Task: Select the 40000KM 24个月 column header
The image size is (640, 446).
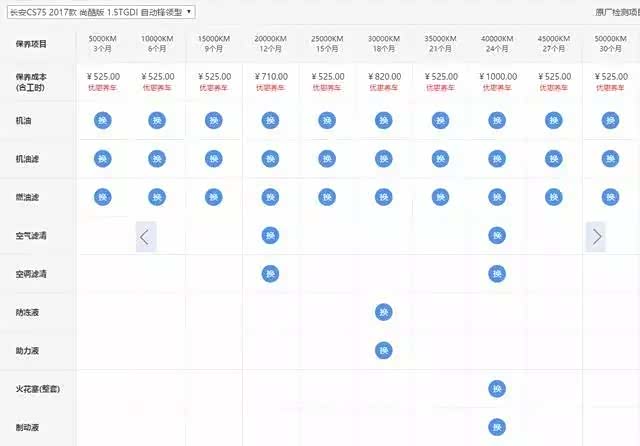Action: (497, 44)
